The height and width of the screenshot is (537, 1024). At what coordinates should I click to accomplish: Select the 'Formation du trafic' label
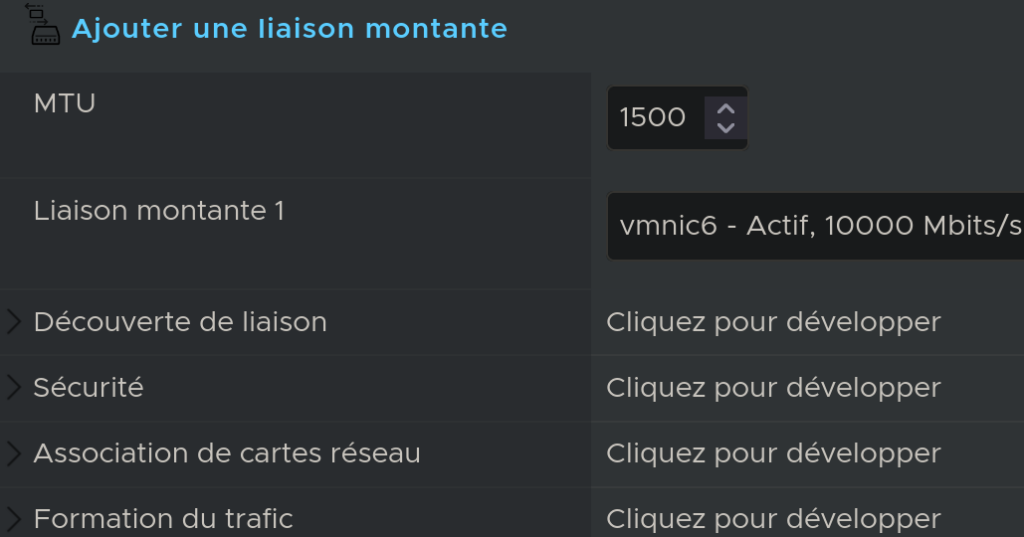[163, 519]
